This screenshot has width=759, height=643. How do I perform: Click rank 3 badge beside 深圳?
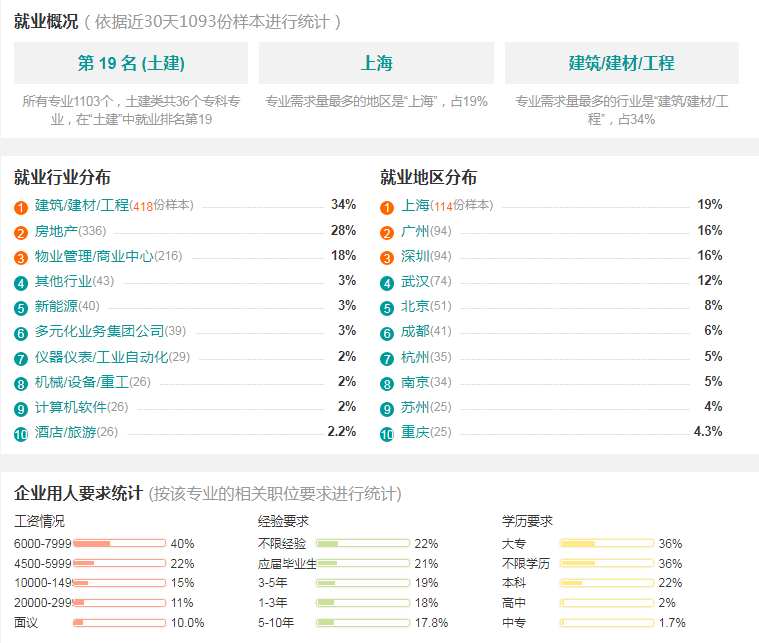click(x=387, y=258)
